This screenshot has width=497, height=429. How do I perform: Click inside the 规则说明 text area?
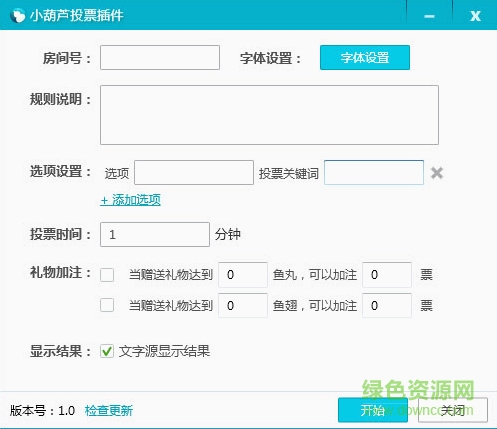[269, 115]
